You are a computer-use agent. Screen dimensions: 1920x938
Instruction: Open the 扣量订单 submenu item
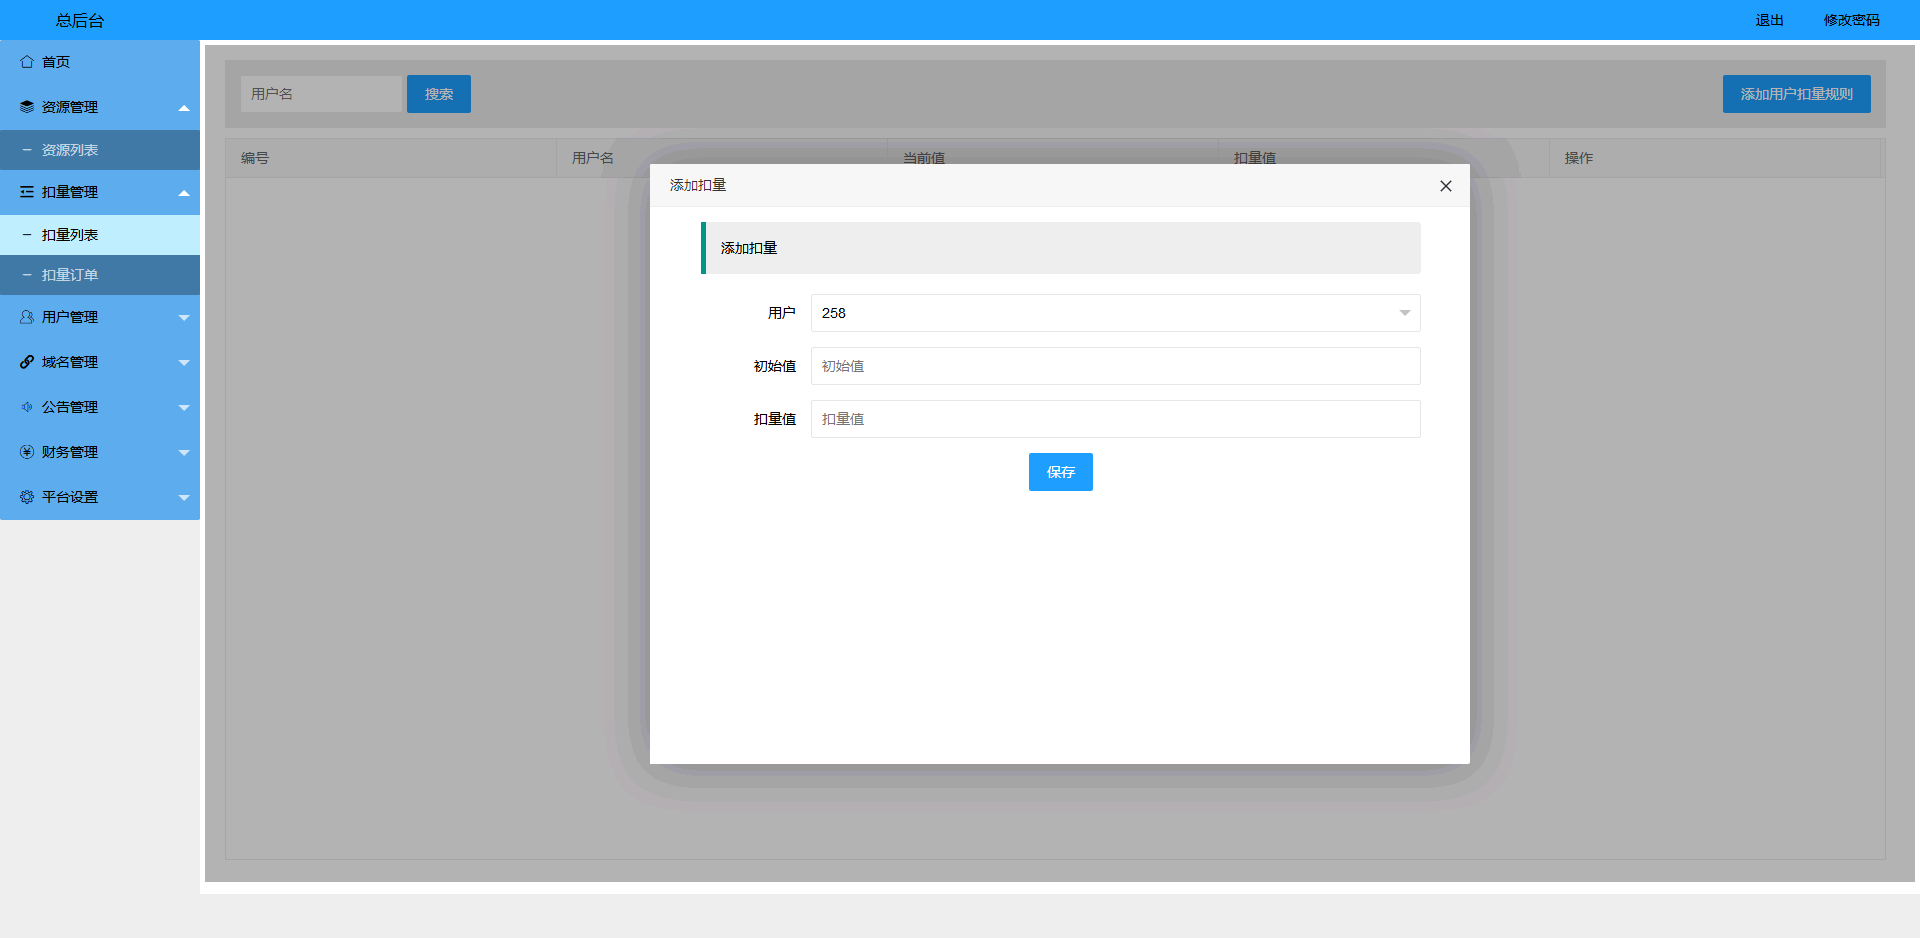(x=70, y=275)
